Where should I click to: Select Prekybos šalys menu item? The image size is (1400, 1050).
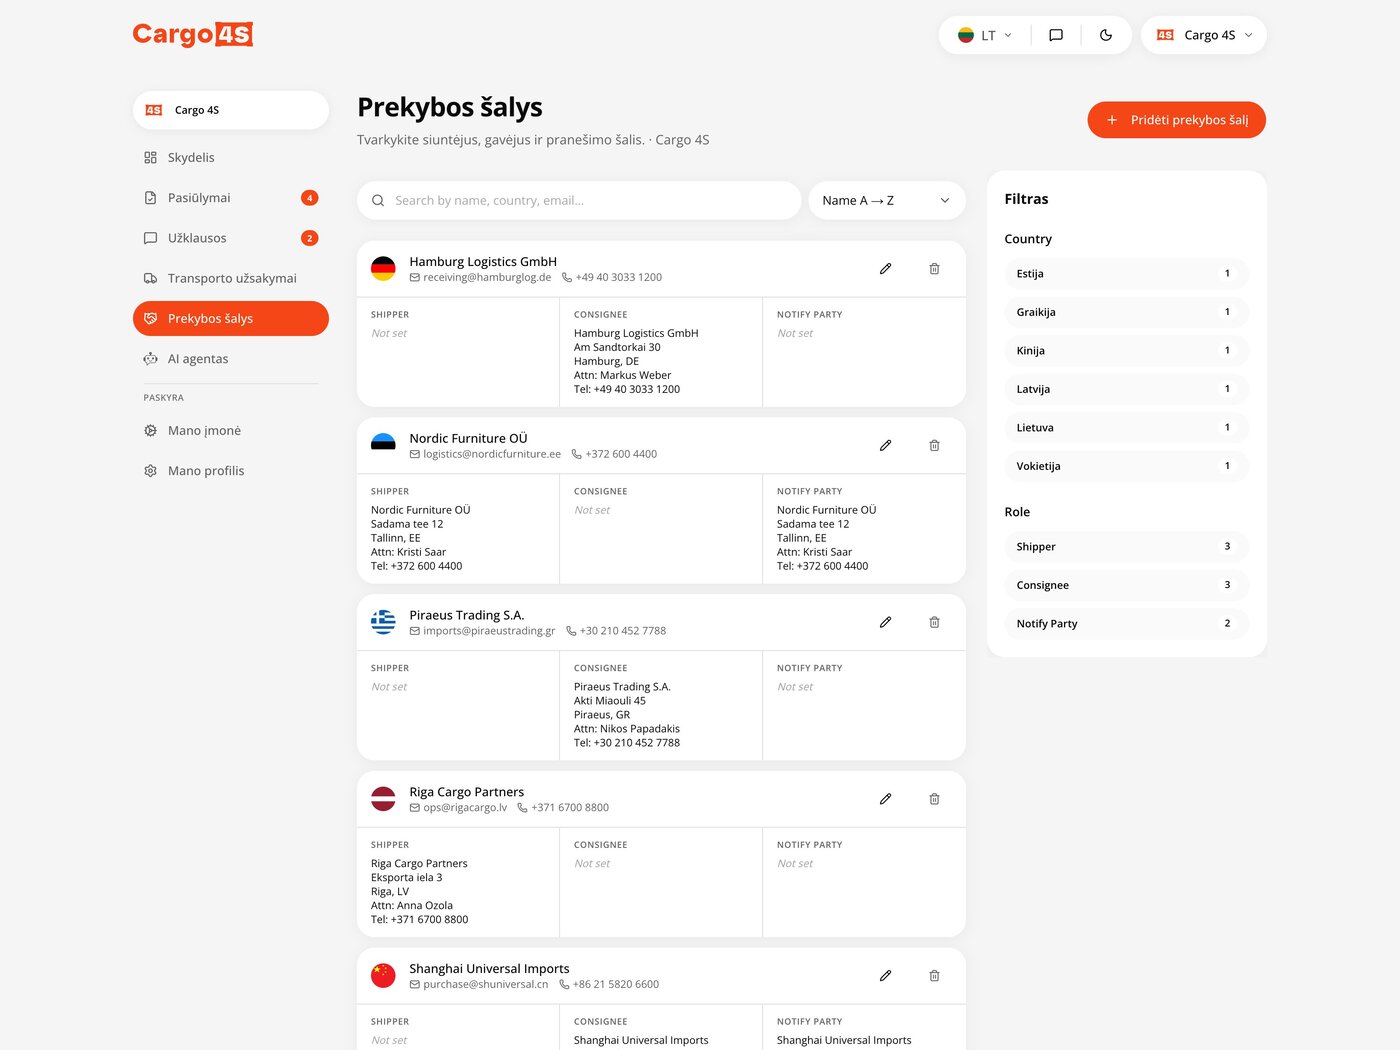231,319
